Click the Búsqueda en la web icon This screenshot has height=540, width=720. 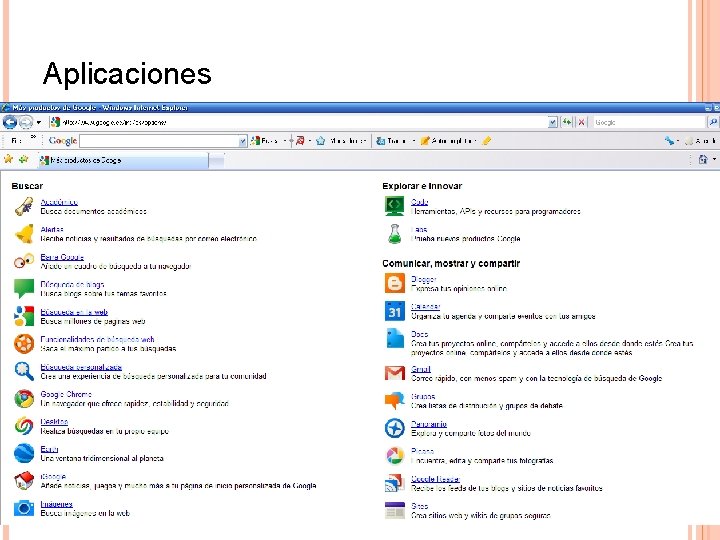(24, 316)
